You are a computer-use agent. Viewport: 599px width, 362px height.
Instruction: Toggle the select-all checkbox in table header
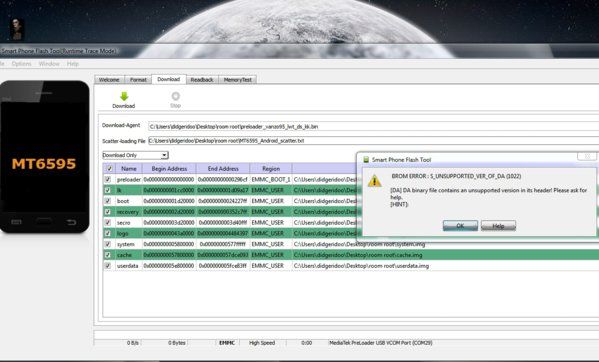point(109,168)
